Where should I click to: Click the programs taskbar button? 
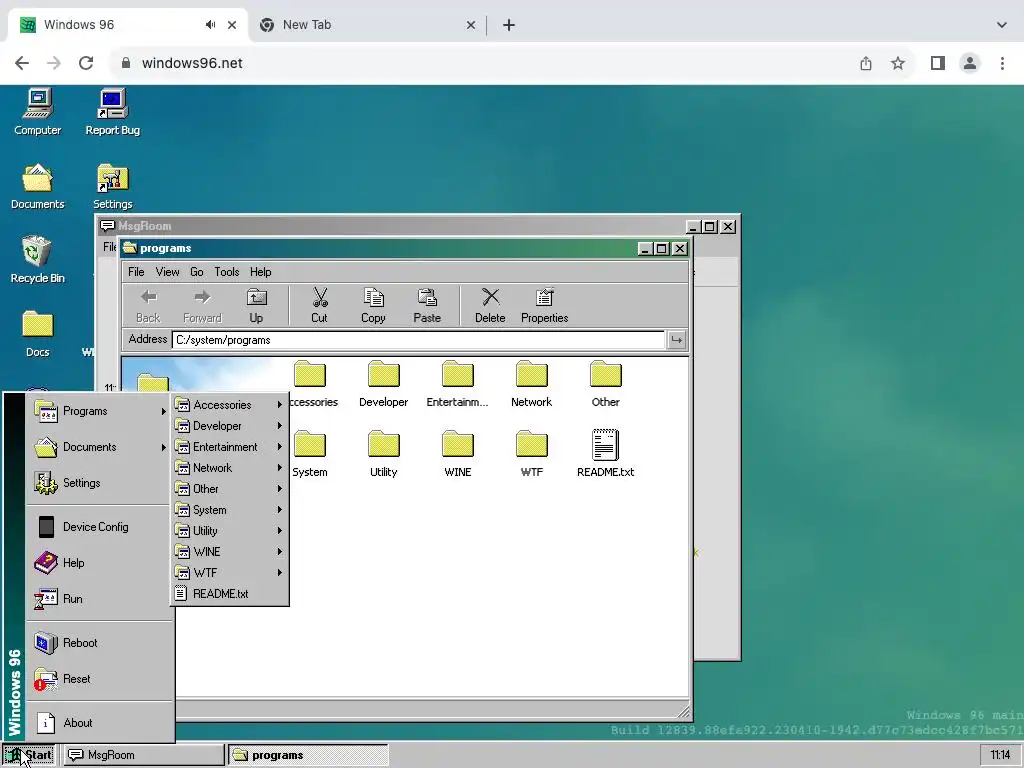pyautogui.click(x=308, y=755)
